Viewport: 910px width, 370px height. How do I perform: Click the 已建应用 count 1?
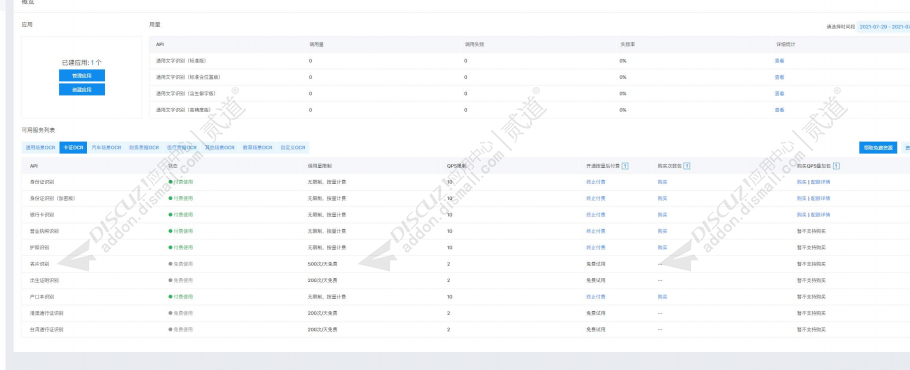coord(92,62)
